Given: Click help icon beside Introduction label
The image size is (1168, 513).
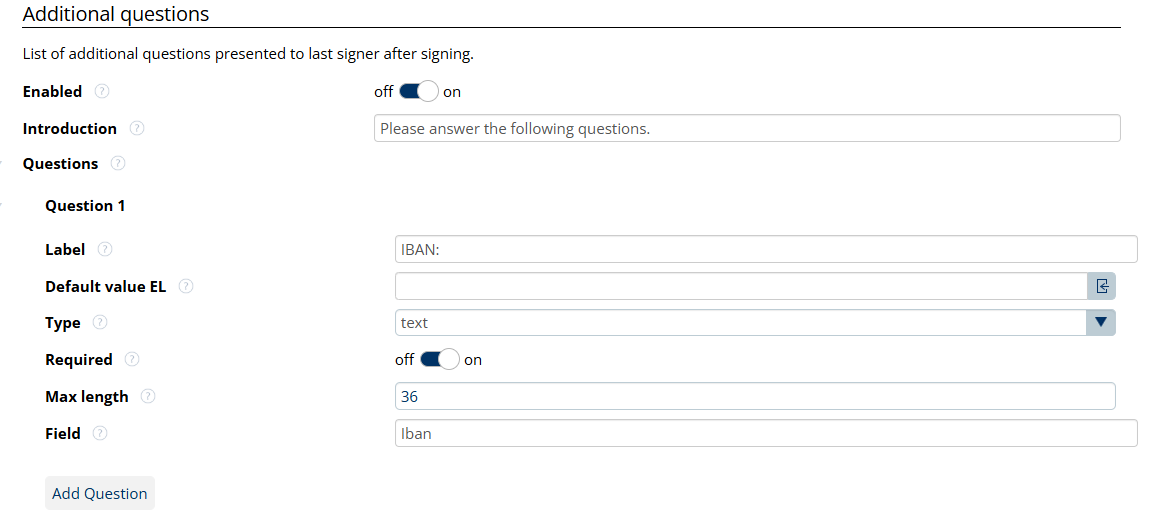Looking at the screenshot, I should pos(137,128).
